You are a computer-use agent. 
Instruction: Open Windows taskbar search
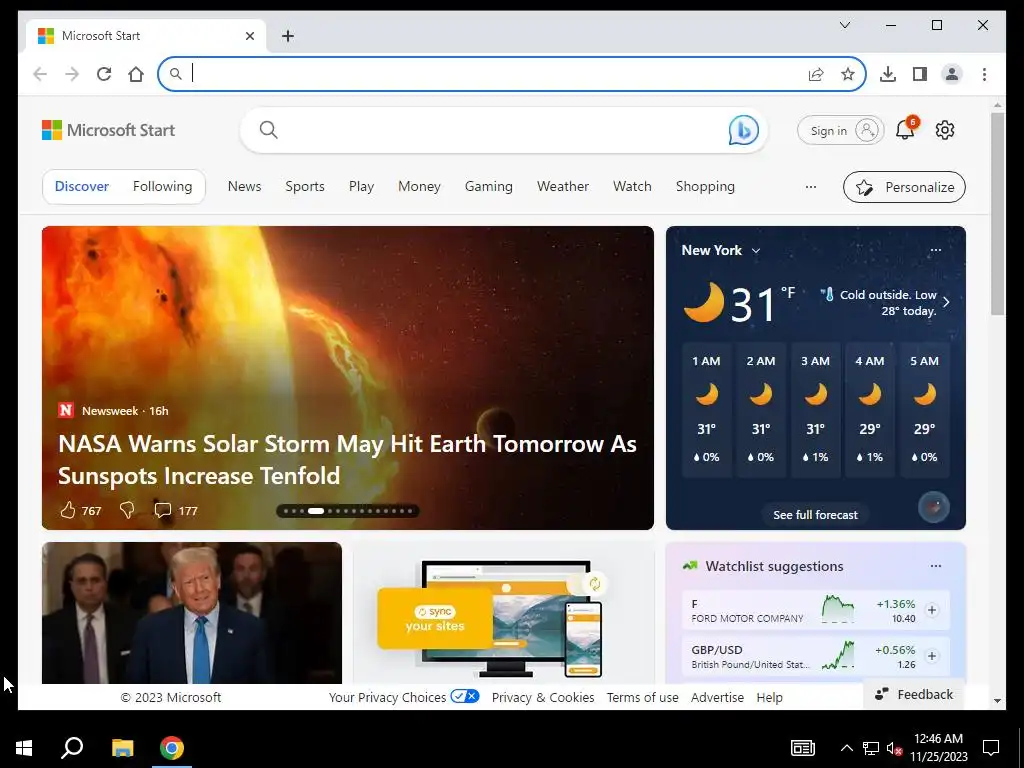pyautogui.click(x=72, y=748)
